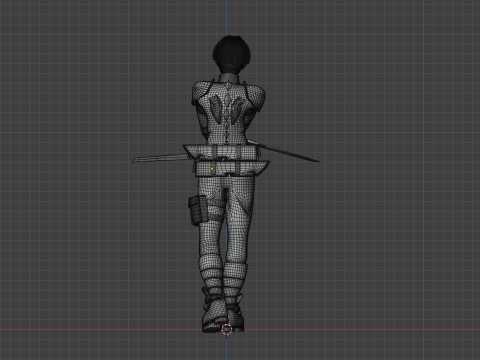The height and width of the screenshot is (360, 480).
Task: Click the sword blade extending left
Action: (x=160, y=157)
